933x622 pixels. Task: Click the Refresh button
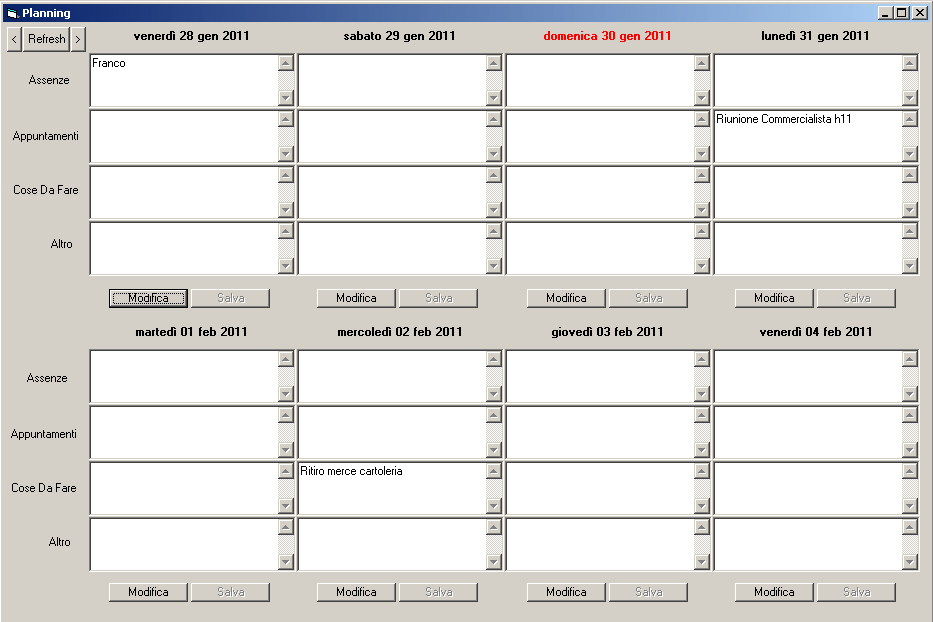[46, 39]
